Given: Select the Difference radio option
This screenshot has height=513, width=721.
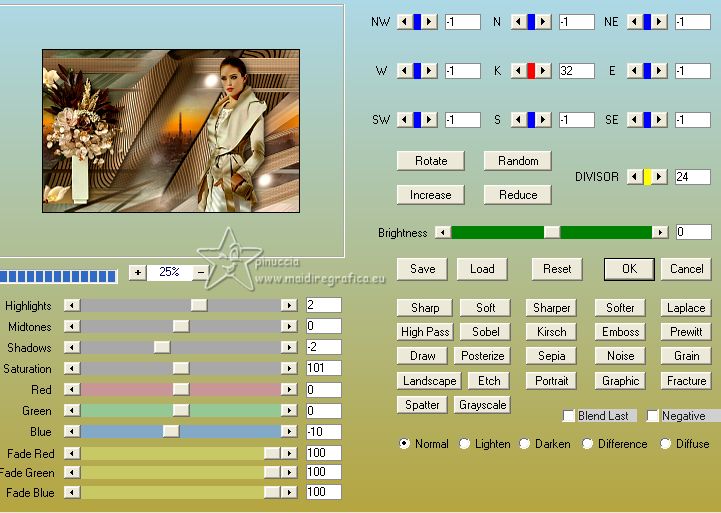Looking at the screenshot, I should 587,444.
